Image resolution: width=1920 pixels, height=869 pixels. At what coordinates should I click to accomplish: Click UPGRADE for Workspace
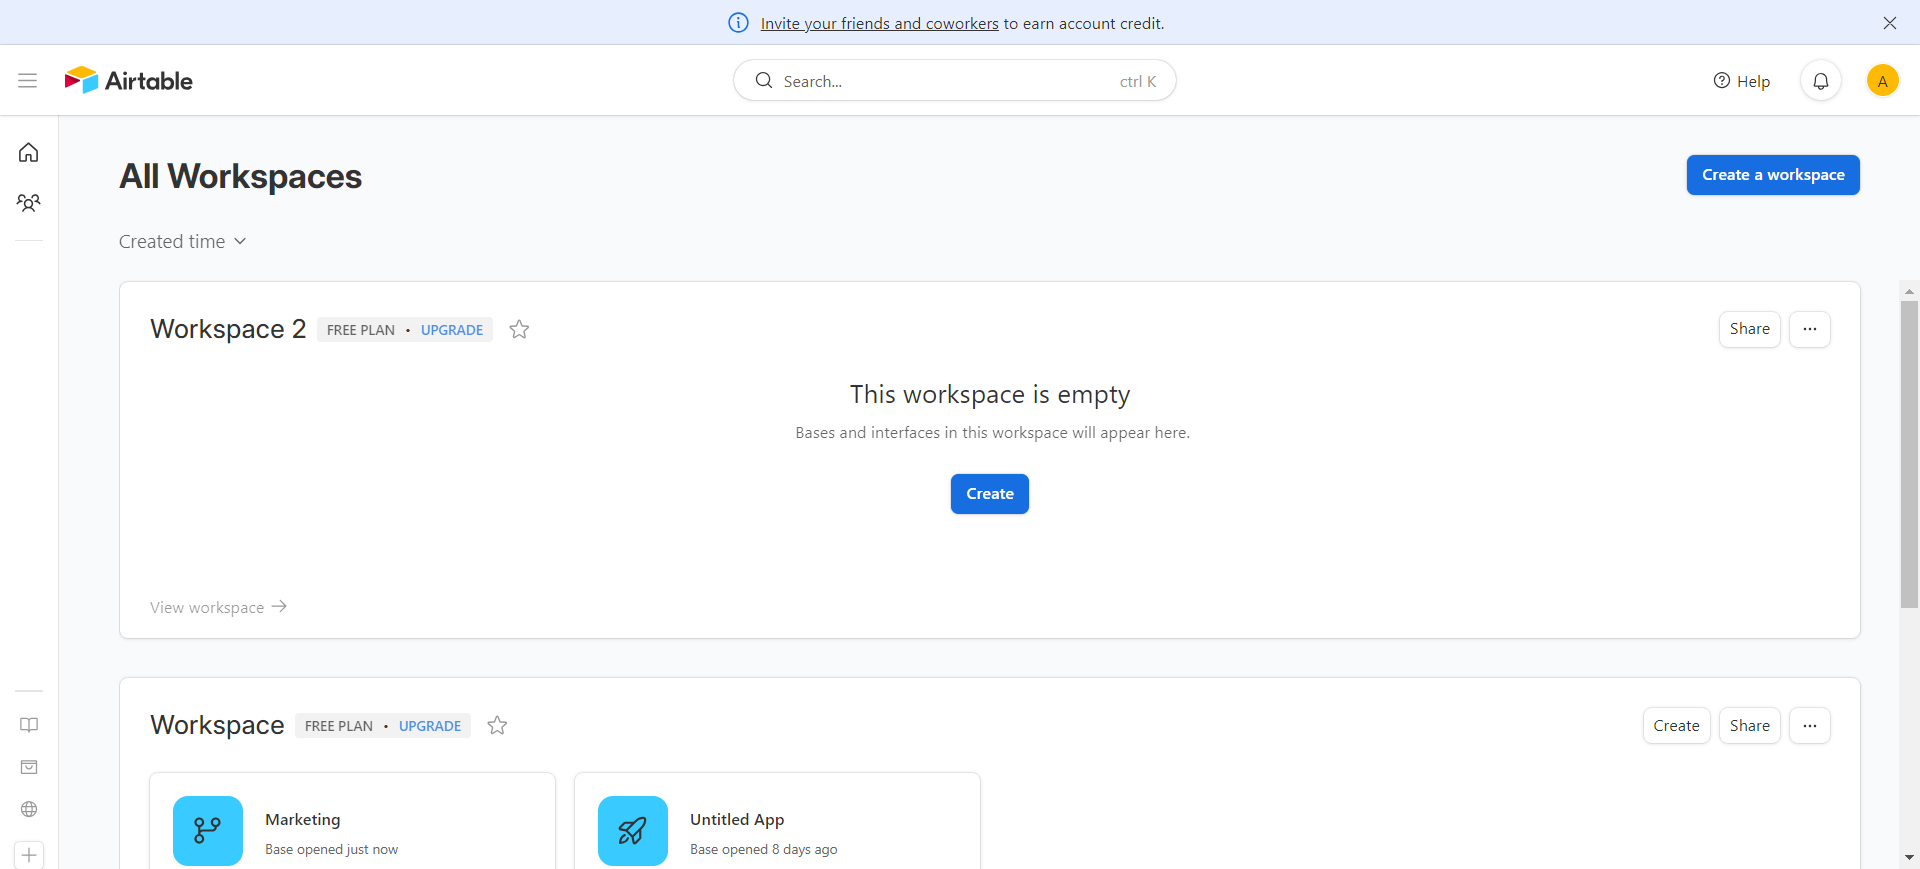430,726
